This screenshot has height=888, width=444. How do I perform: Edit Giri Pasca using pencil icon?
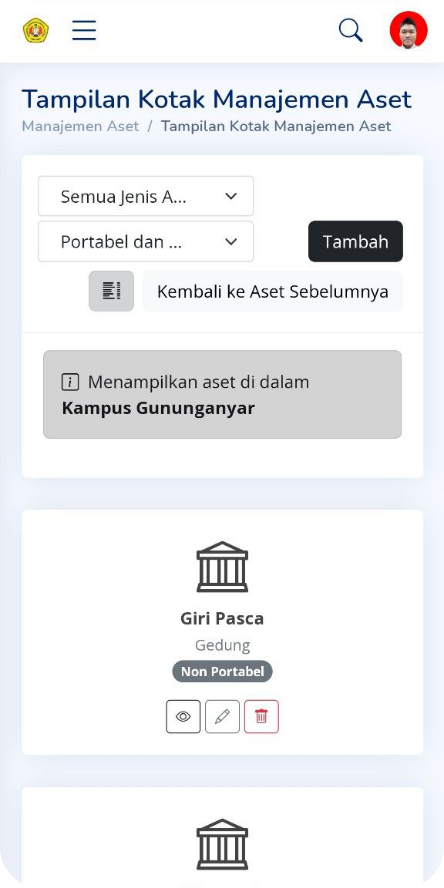point(222,716)
